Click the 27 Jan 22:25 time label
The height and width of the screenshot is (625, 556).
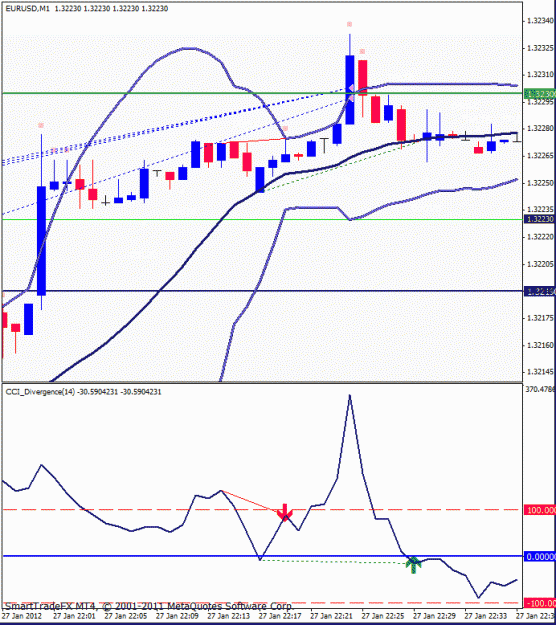pos(383,616)
